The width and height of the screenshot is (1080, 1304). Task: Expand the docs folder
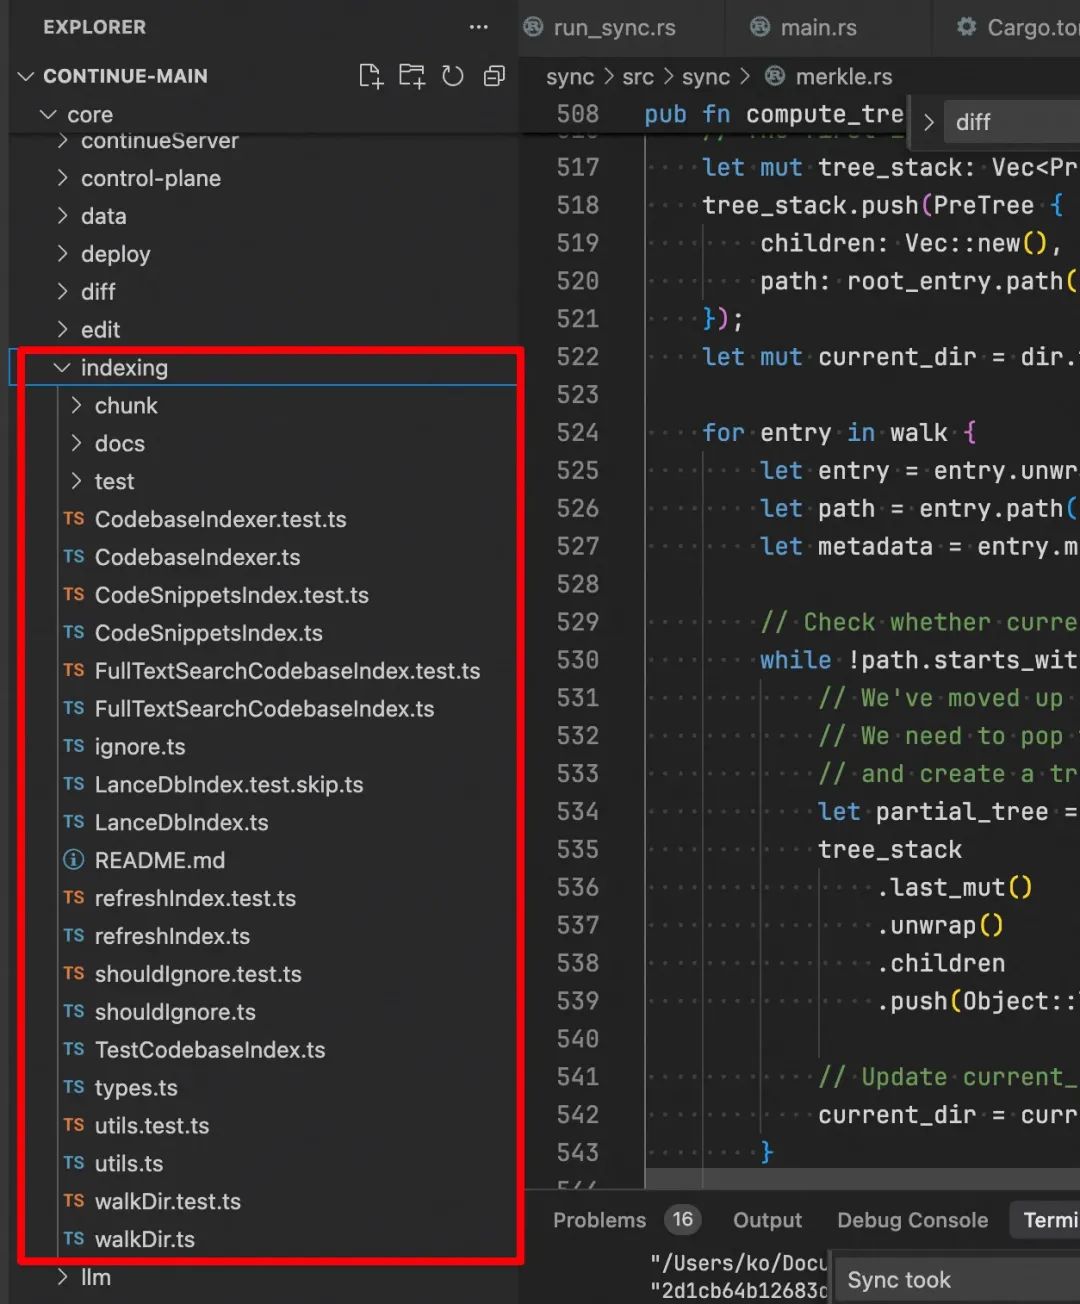76,444
